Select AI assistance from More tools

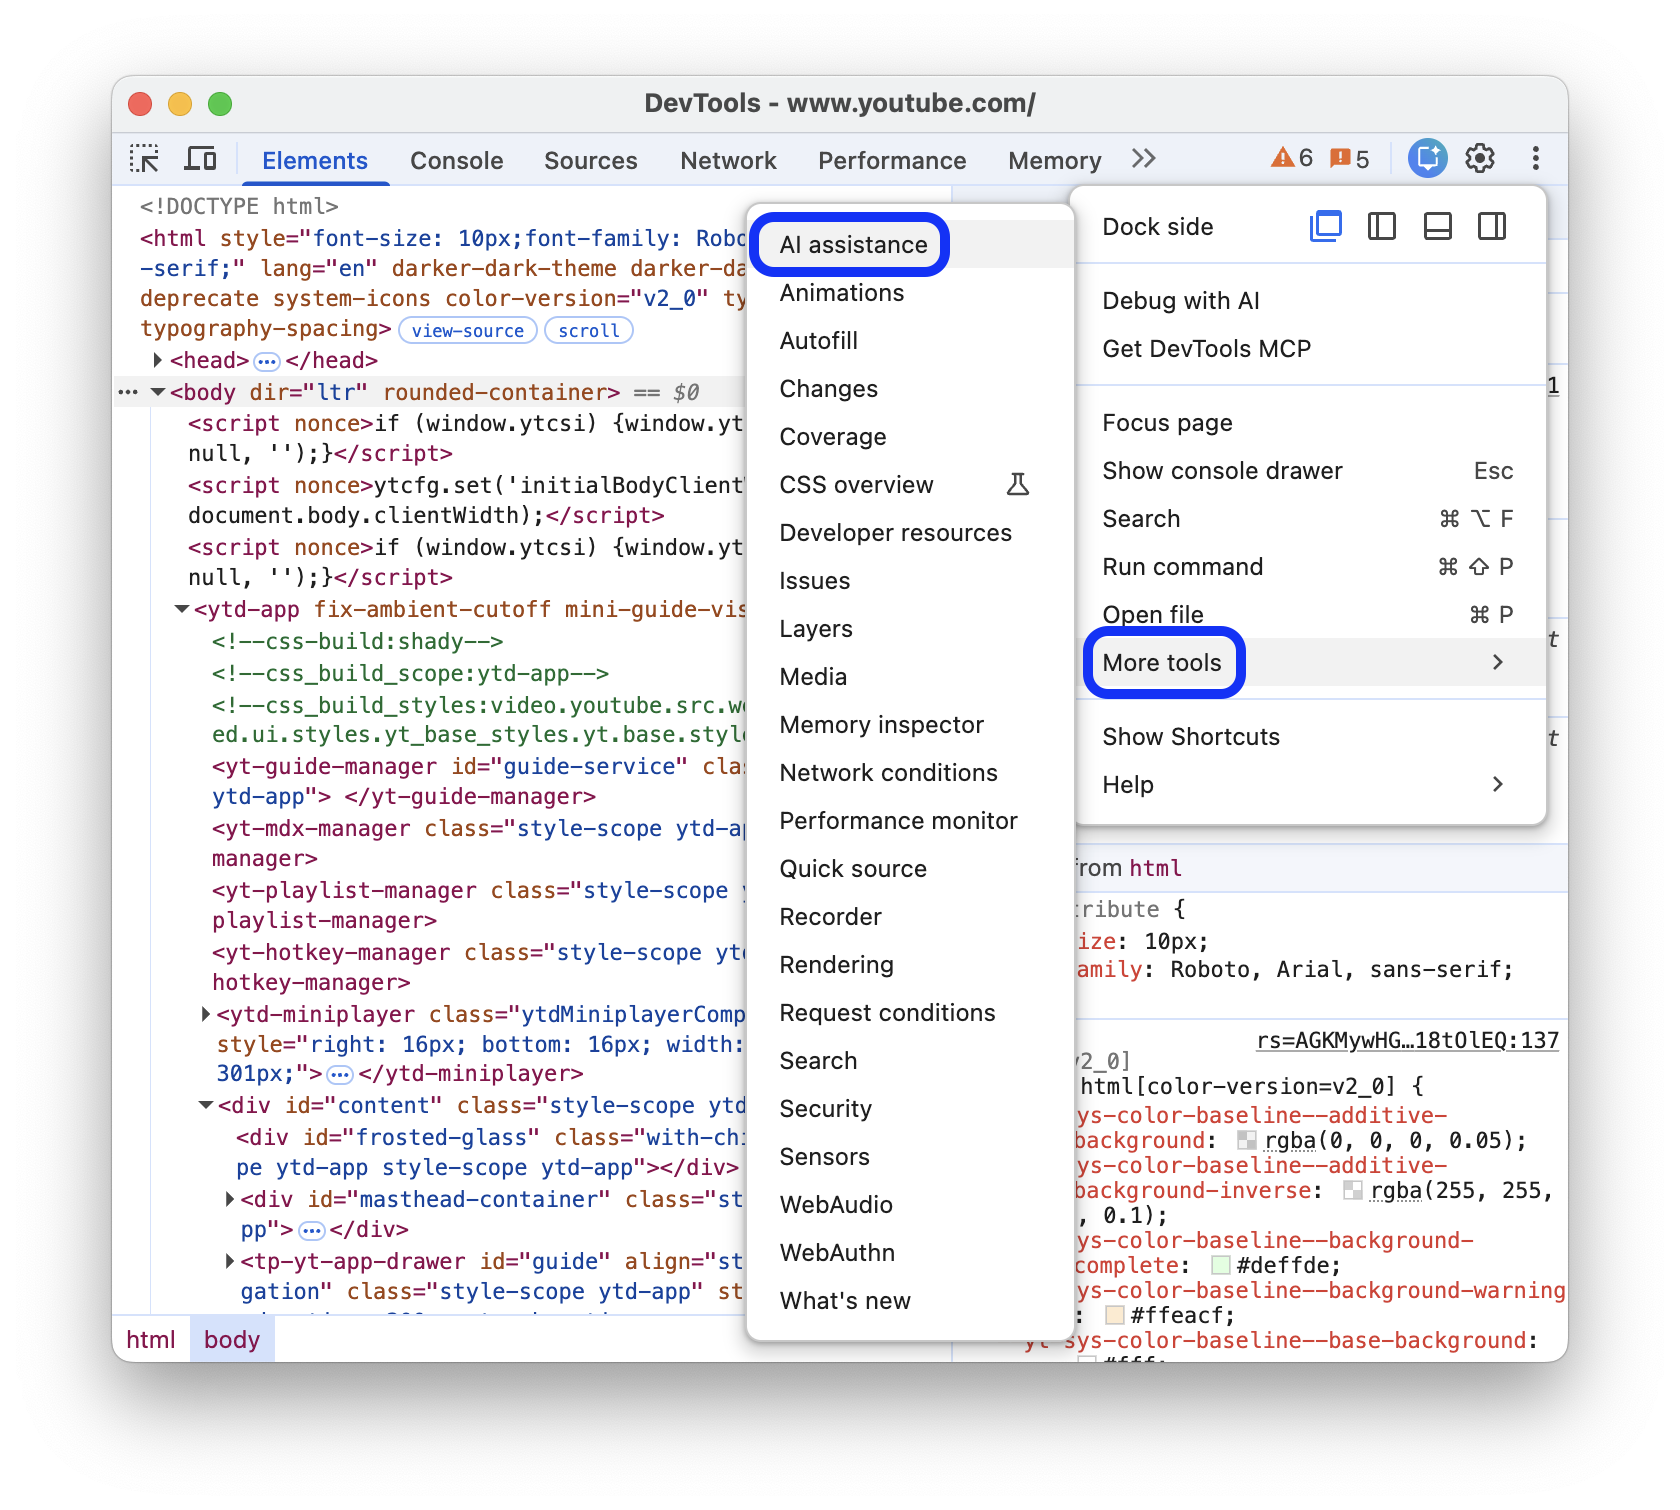pyautogui.click(x=910, y=245)
